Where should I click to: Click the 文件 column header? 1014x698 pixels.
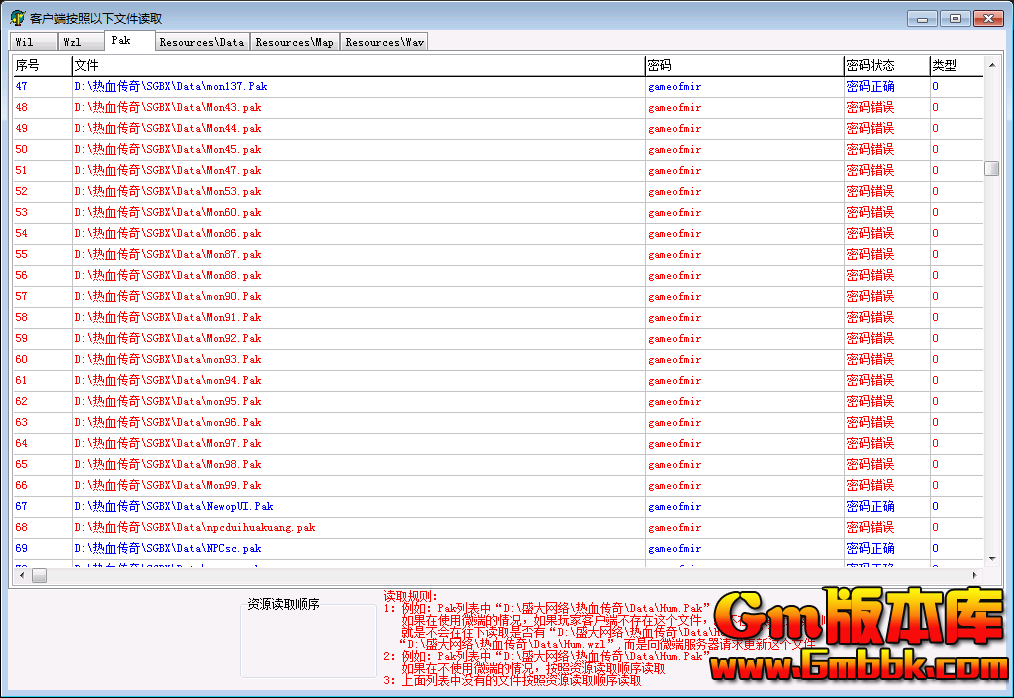[357, 65]
